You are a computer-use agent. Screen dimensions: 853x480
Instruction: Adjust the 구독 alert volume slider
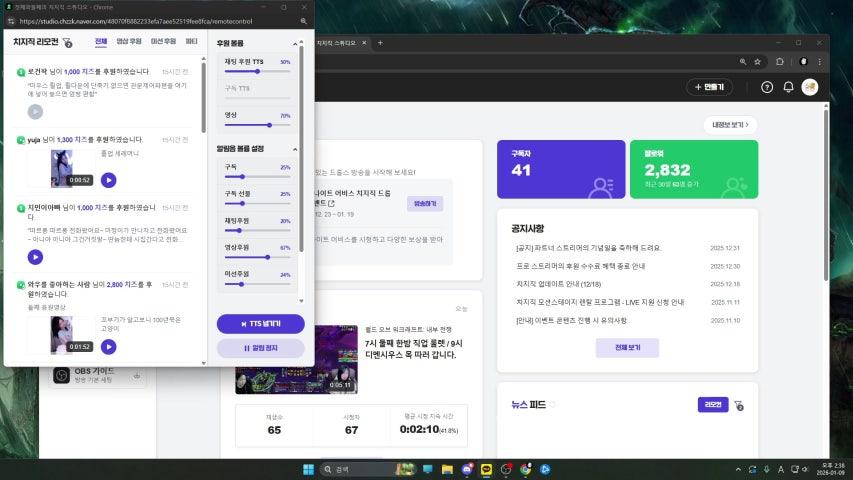point(257,176)
